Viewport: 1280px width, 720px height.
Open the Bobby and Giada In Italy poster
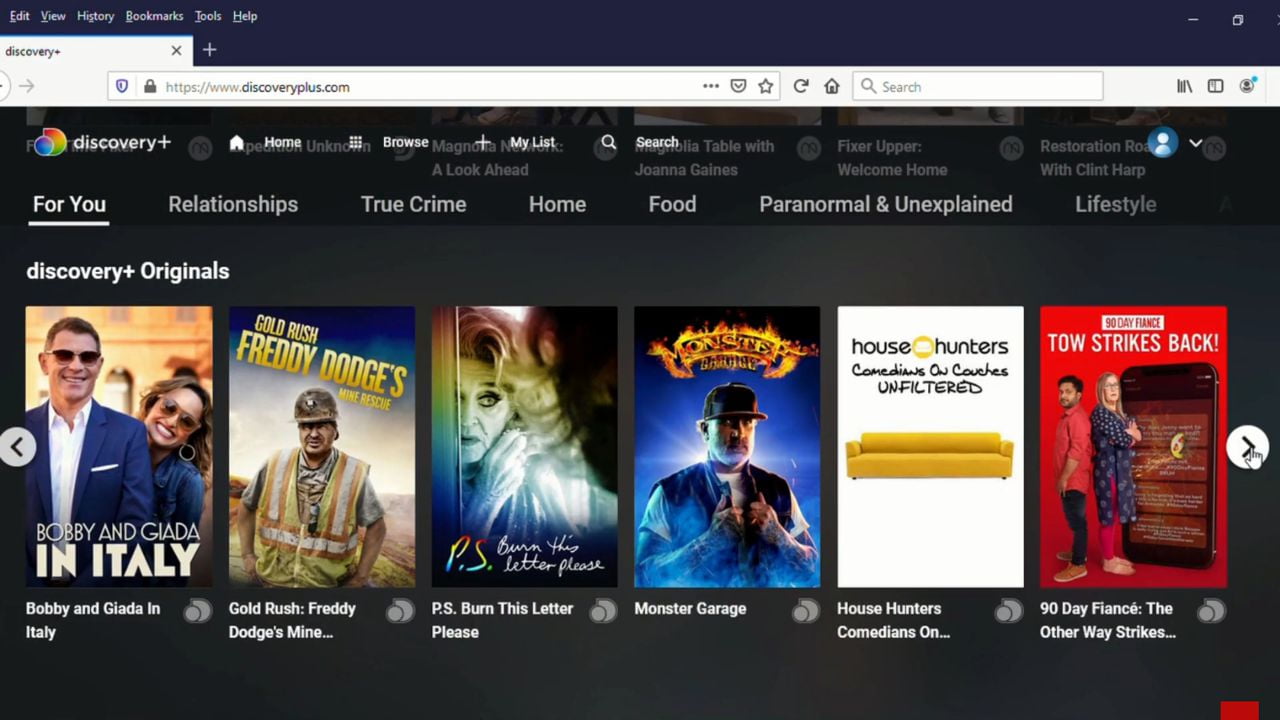coord(119,447)
